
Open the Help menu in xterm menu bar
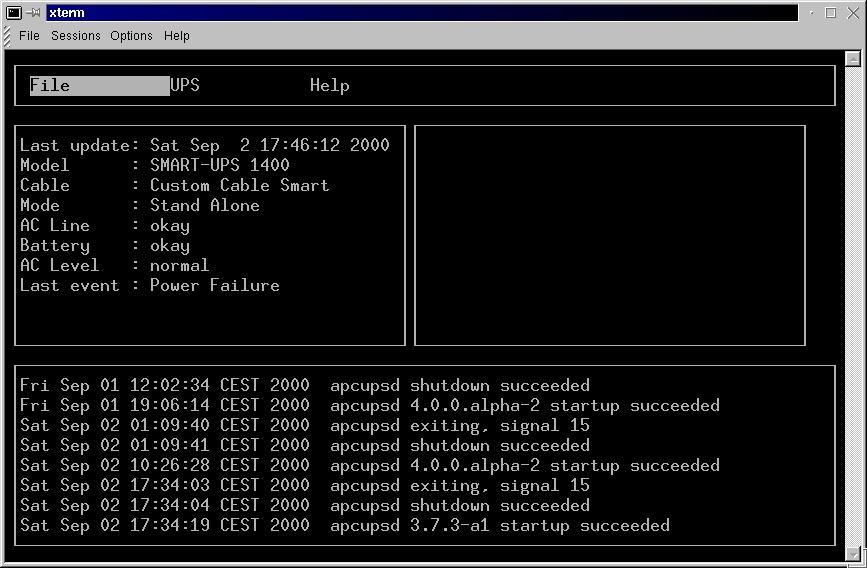click(177, 36)
